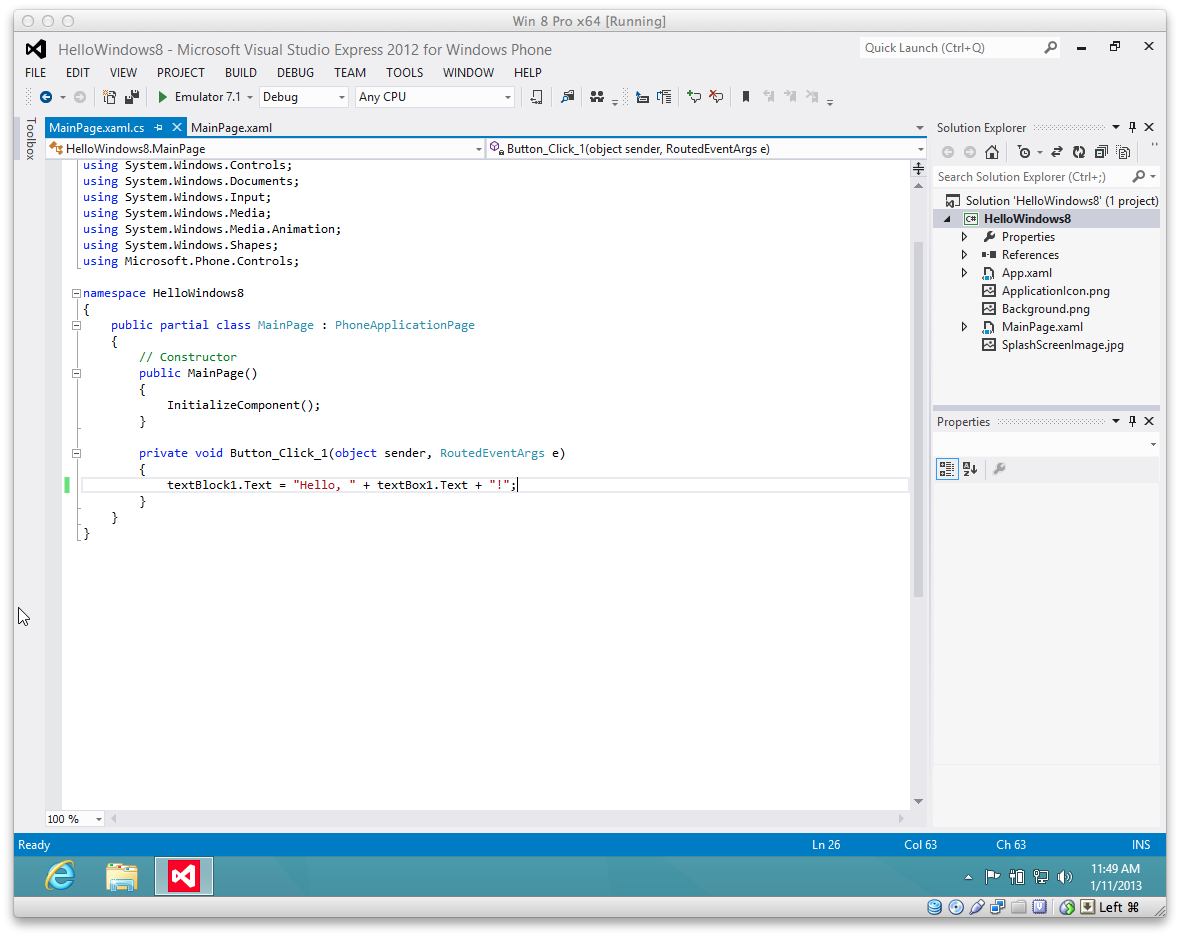The height and width of the screenshot is (937, 1180).
Task: Open the volume control in the system tray
Action: tap(1065, 877)
